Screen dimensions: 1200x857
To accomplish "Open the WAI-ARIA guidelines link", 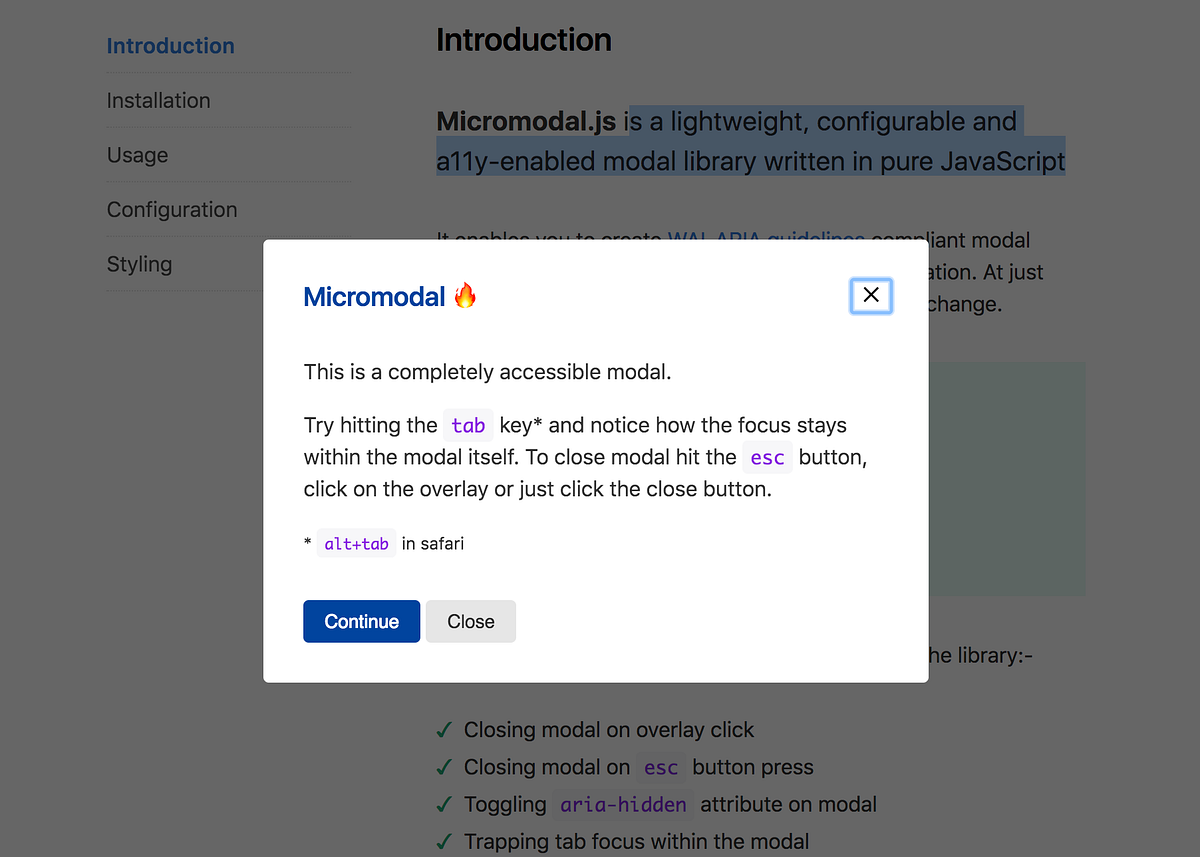I will tap(766, 240).
